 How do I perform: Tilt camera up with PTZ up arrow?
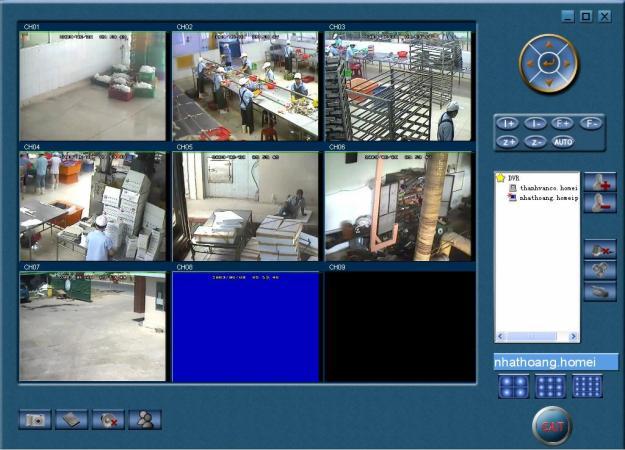point(549,44)
